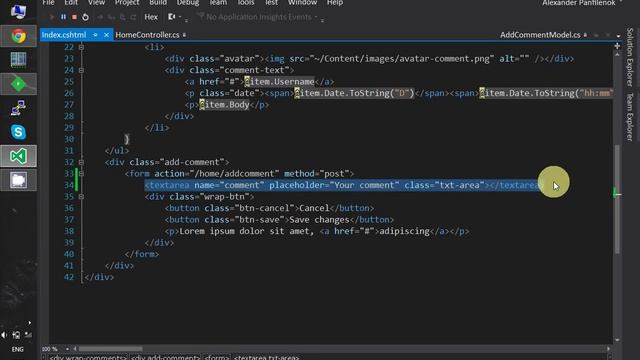This screenshot has height=360, width=640.
Task: Open the file manager taskbar icon
Action: click(x=18, y=180)
